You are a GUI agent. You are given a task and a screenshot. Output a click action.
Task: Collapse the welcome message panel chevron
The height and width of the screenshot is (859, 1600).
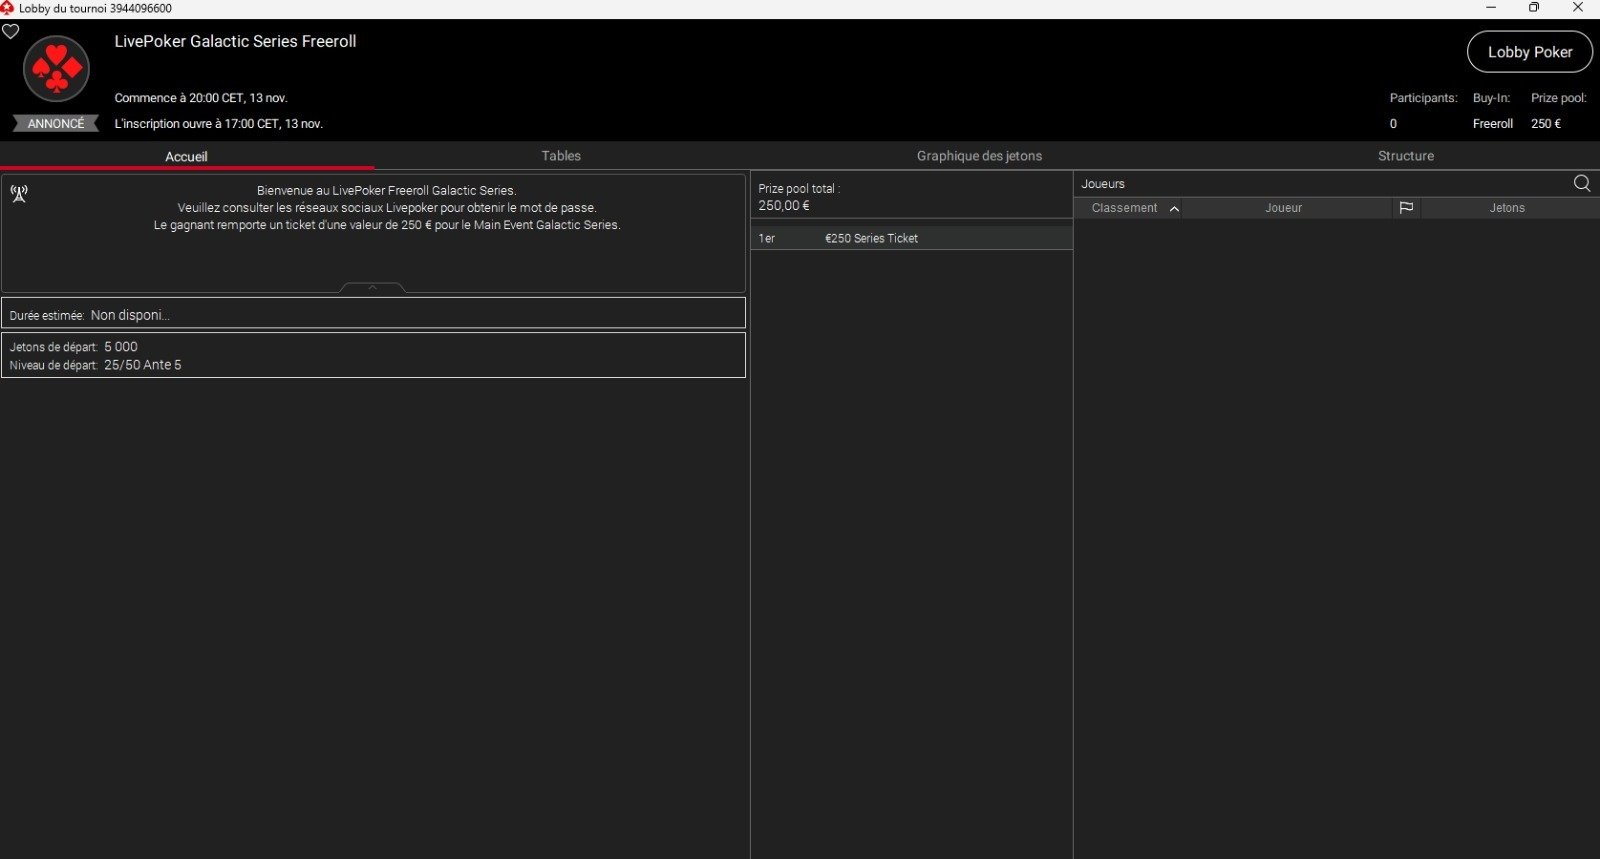pos(373,288)
